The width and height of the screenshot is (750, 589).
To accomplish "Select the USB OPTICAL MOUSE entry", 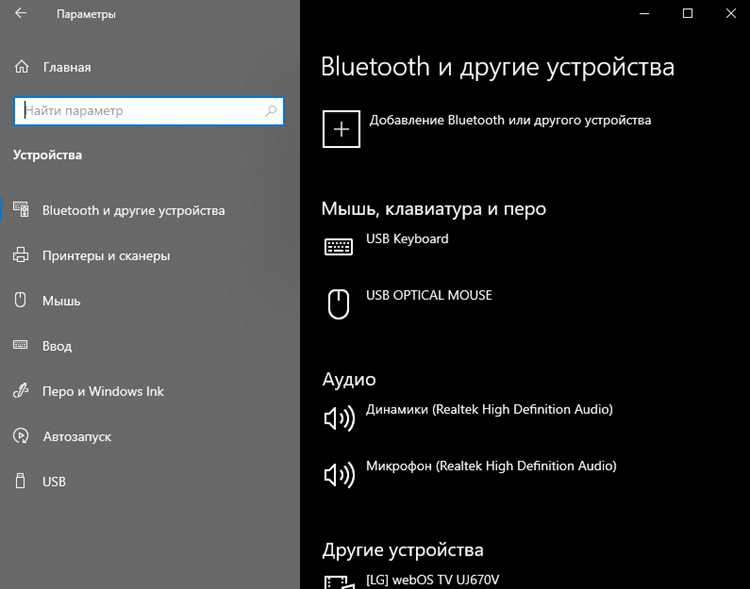I will point(429,295).
